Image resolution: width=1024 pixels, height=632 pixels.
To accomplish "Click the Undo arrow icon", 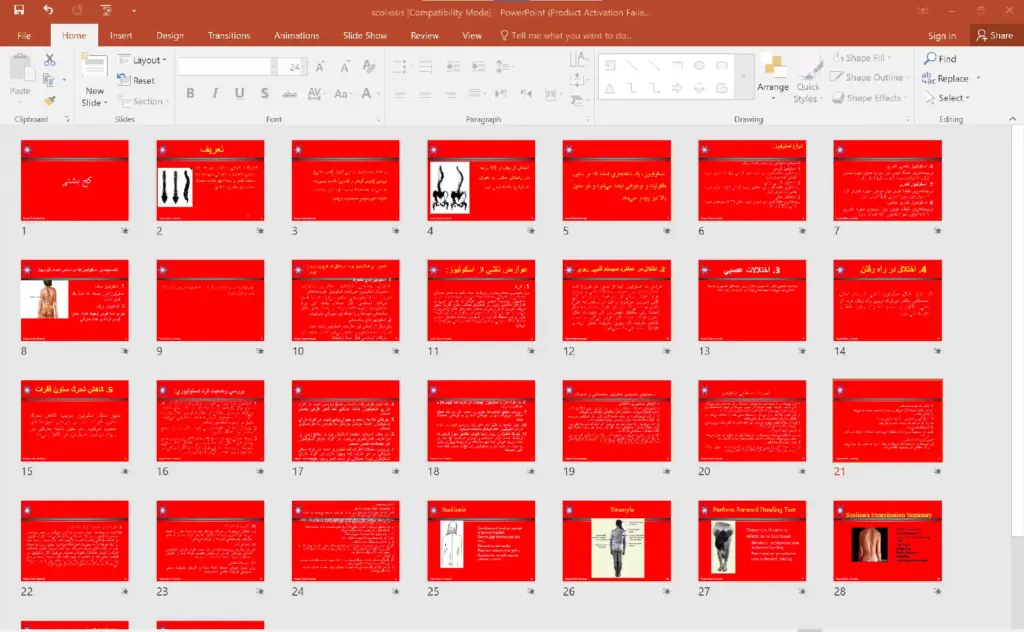I will click(x=49, y=10).
